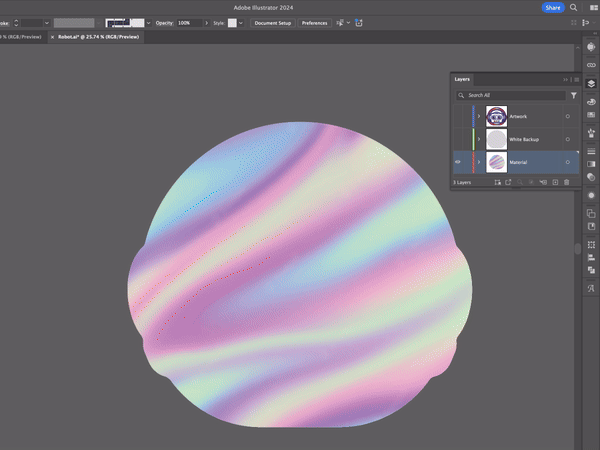Expand the Artwork layer contents
The width and height of the screenshot is (600, 450).
tap(479, 116)
